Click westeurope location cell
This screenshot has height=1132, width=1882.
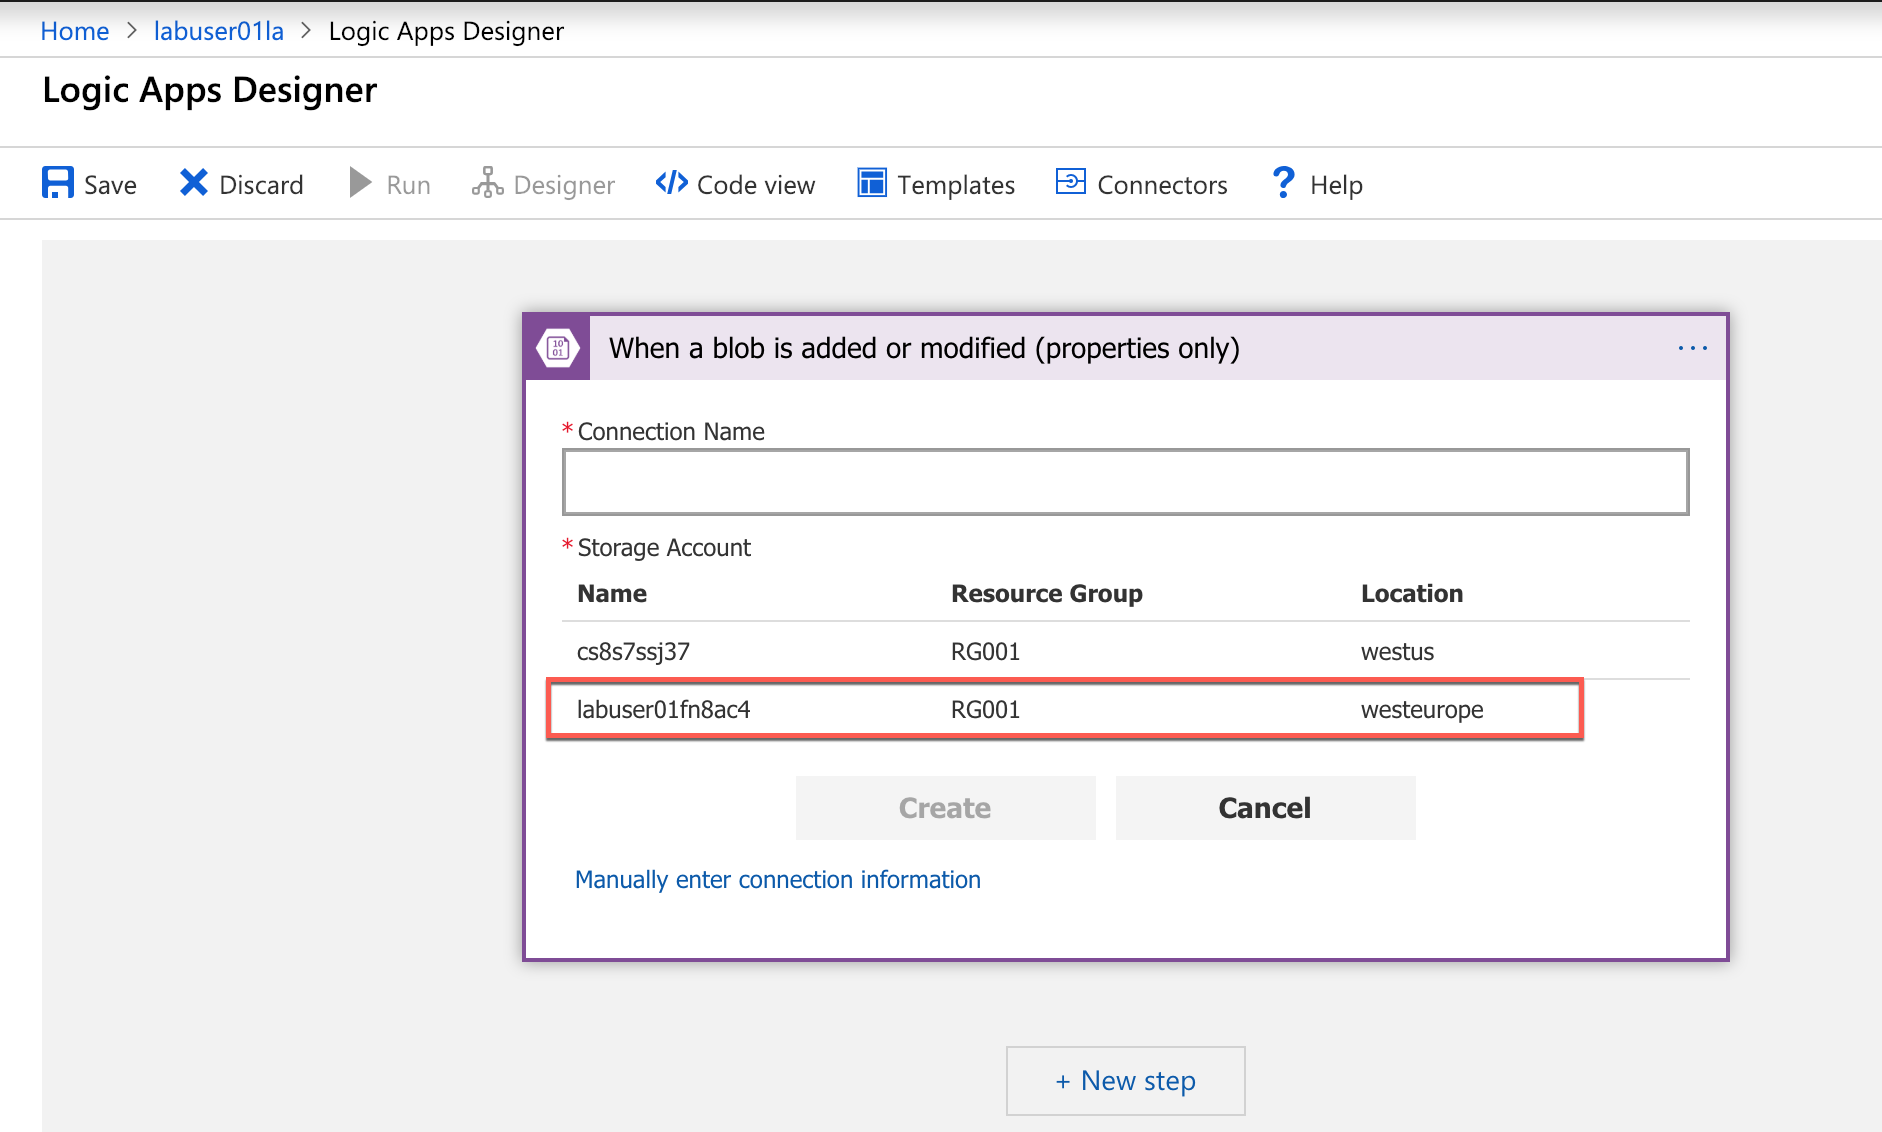pyautogui.click(x=1422, y=710)
